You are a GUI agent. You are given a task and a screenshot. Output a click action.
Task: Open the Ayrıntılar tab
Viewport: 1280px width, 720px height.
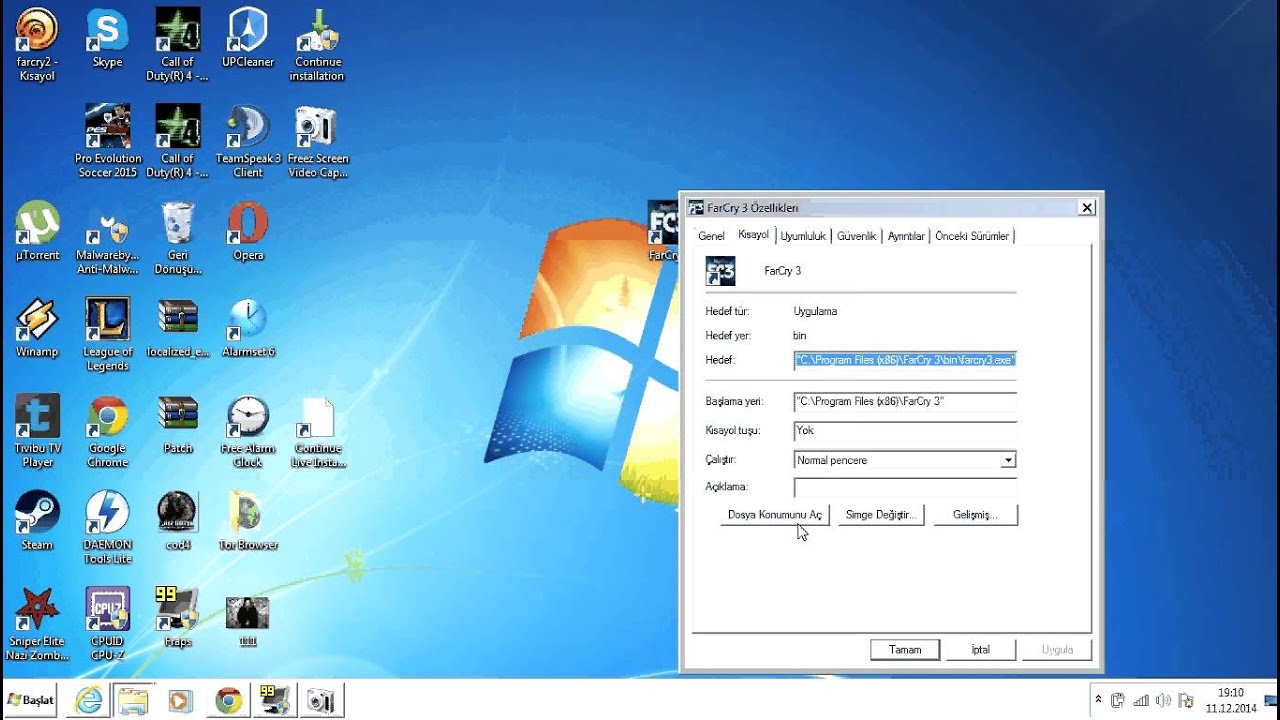[x=906, y=236]
